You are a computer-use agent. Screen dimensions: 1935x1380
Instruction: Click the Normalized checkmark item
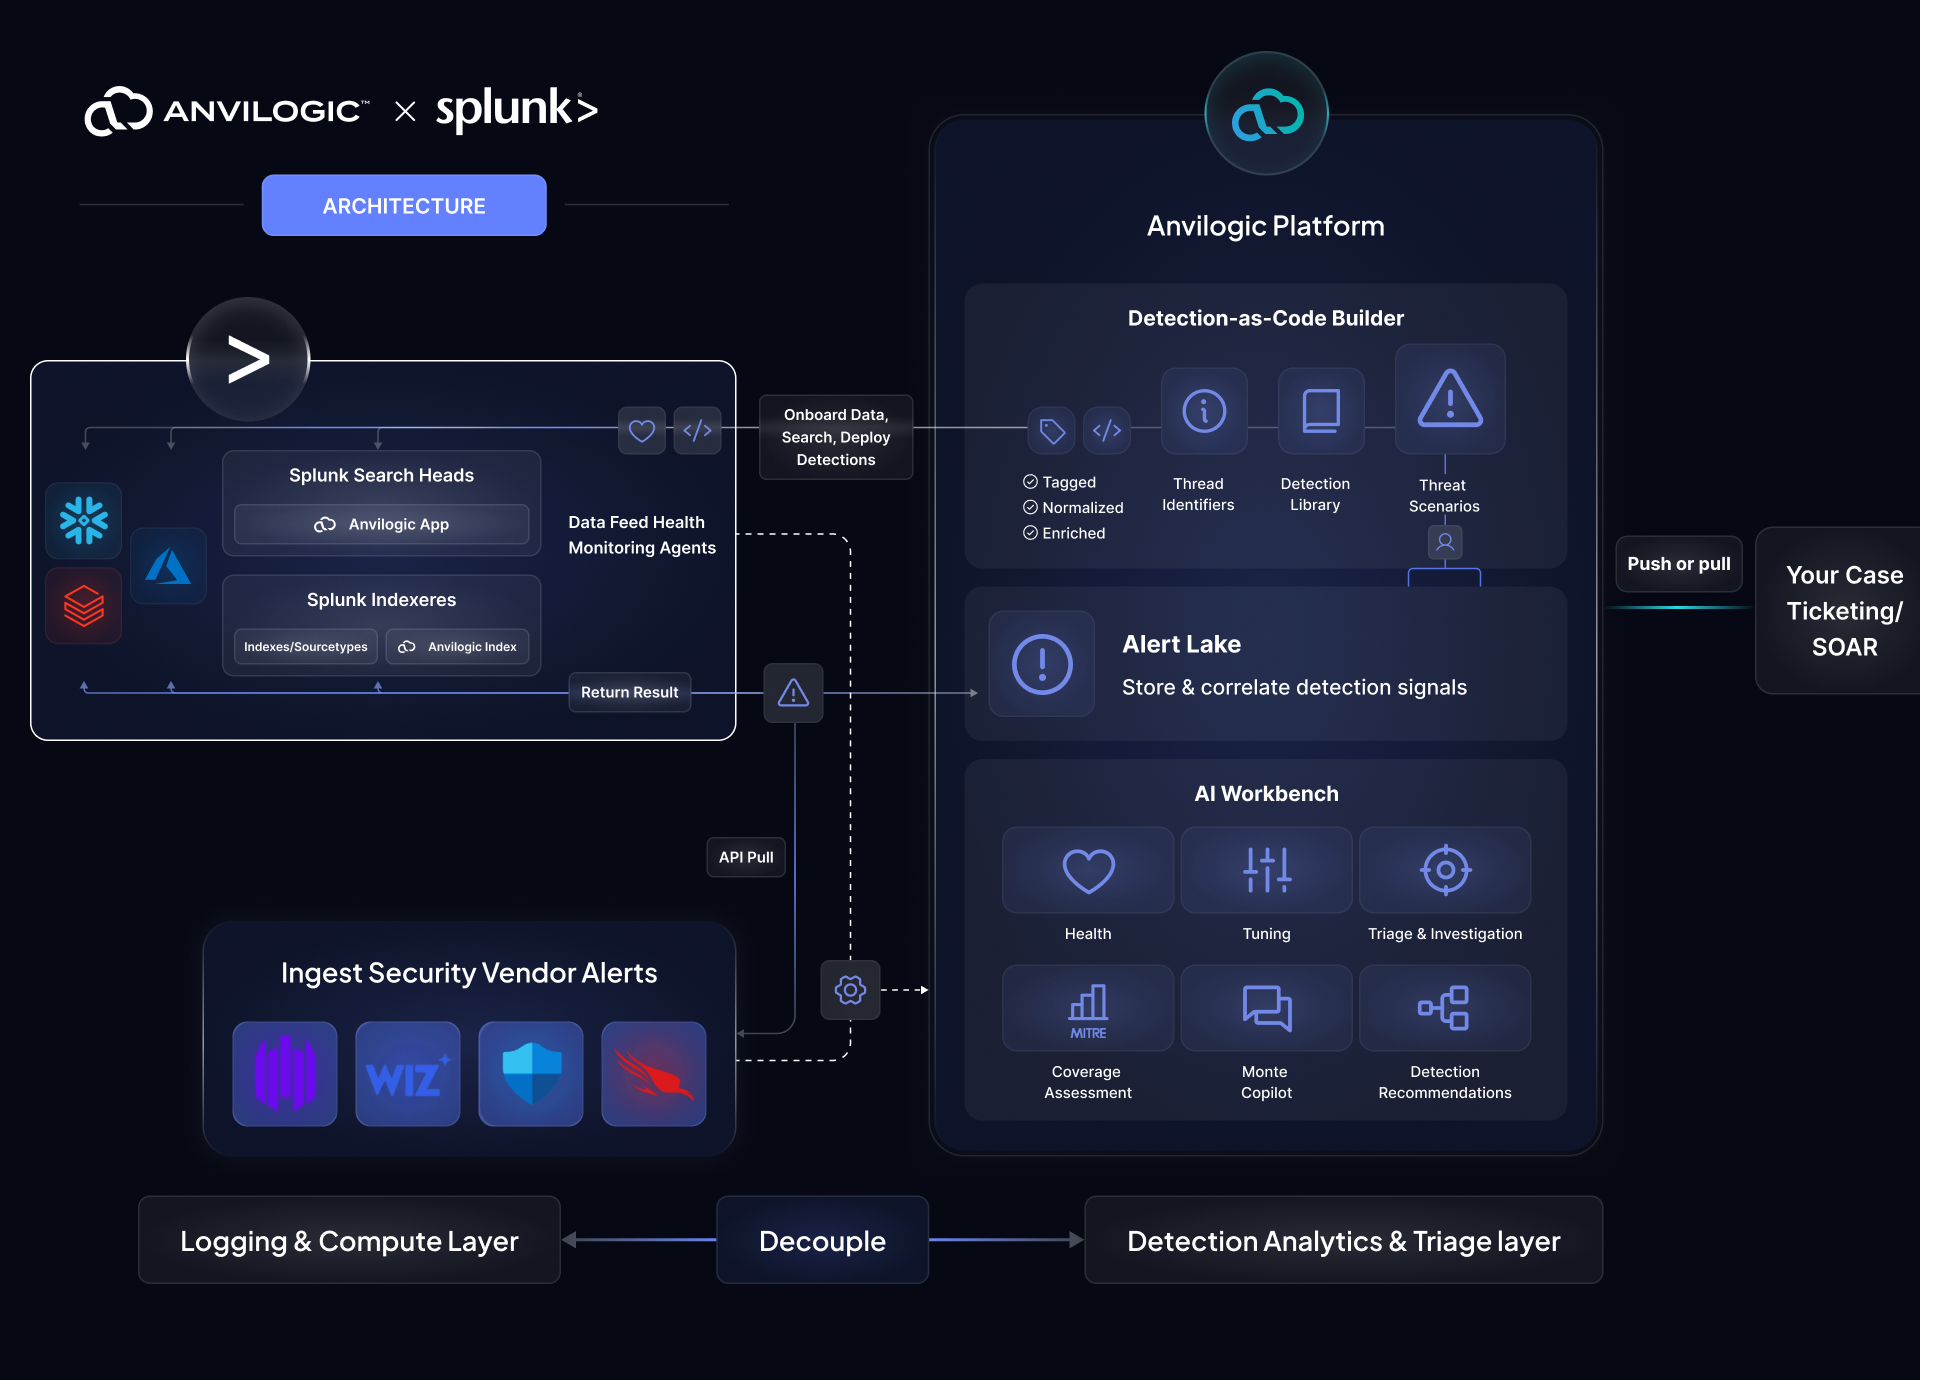click(1074, 508)
